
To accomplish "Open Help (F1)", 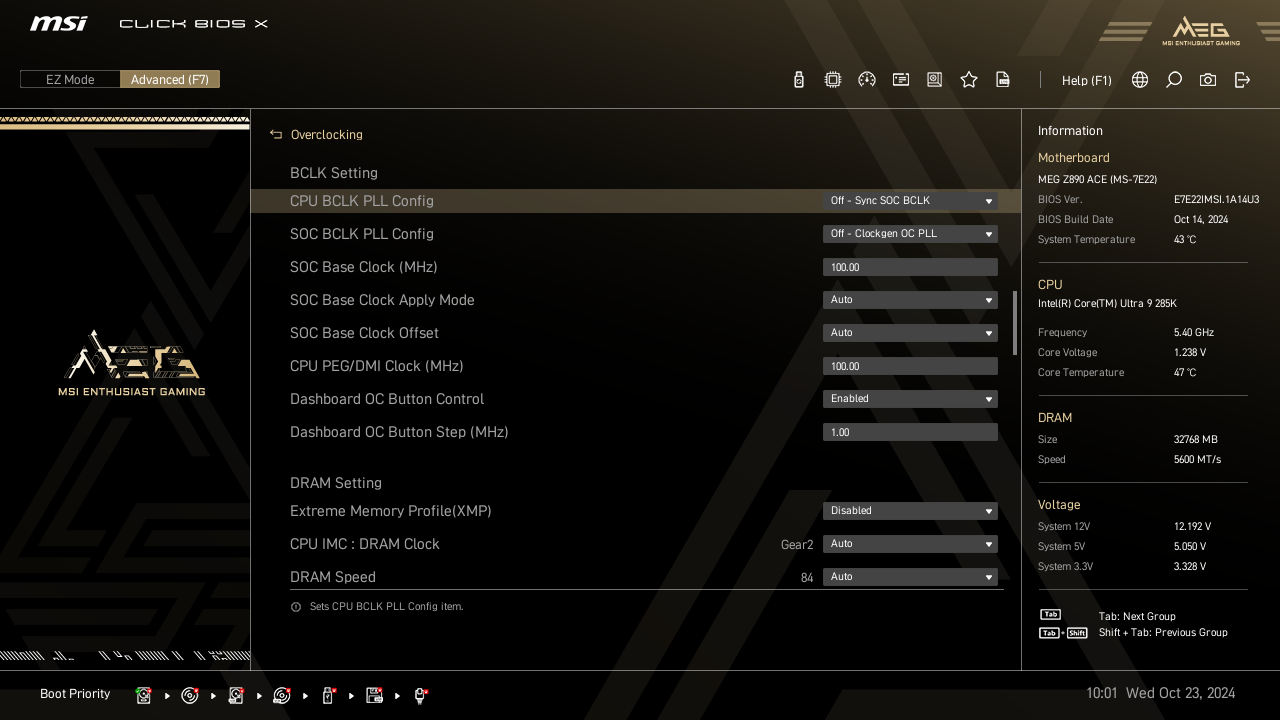I will coord(1086,80).
